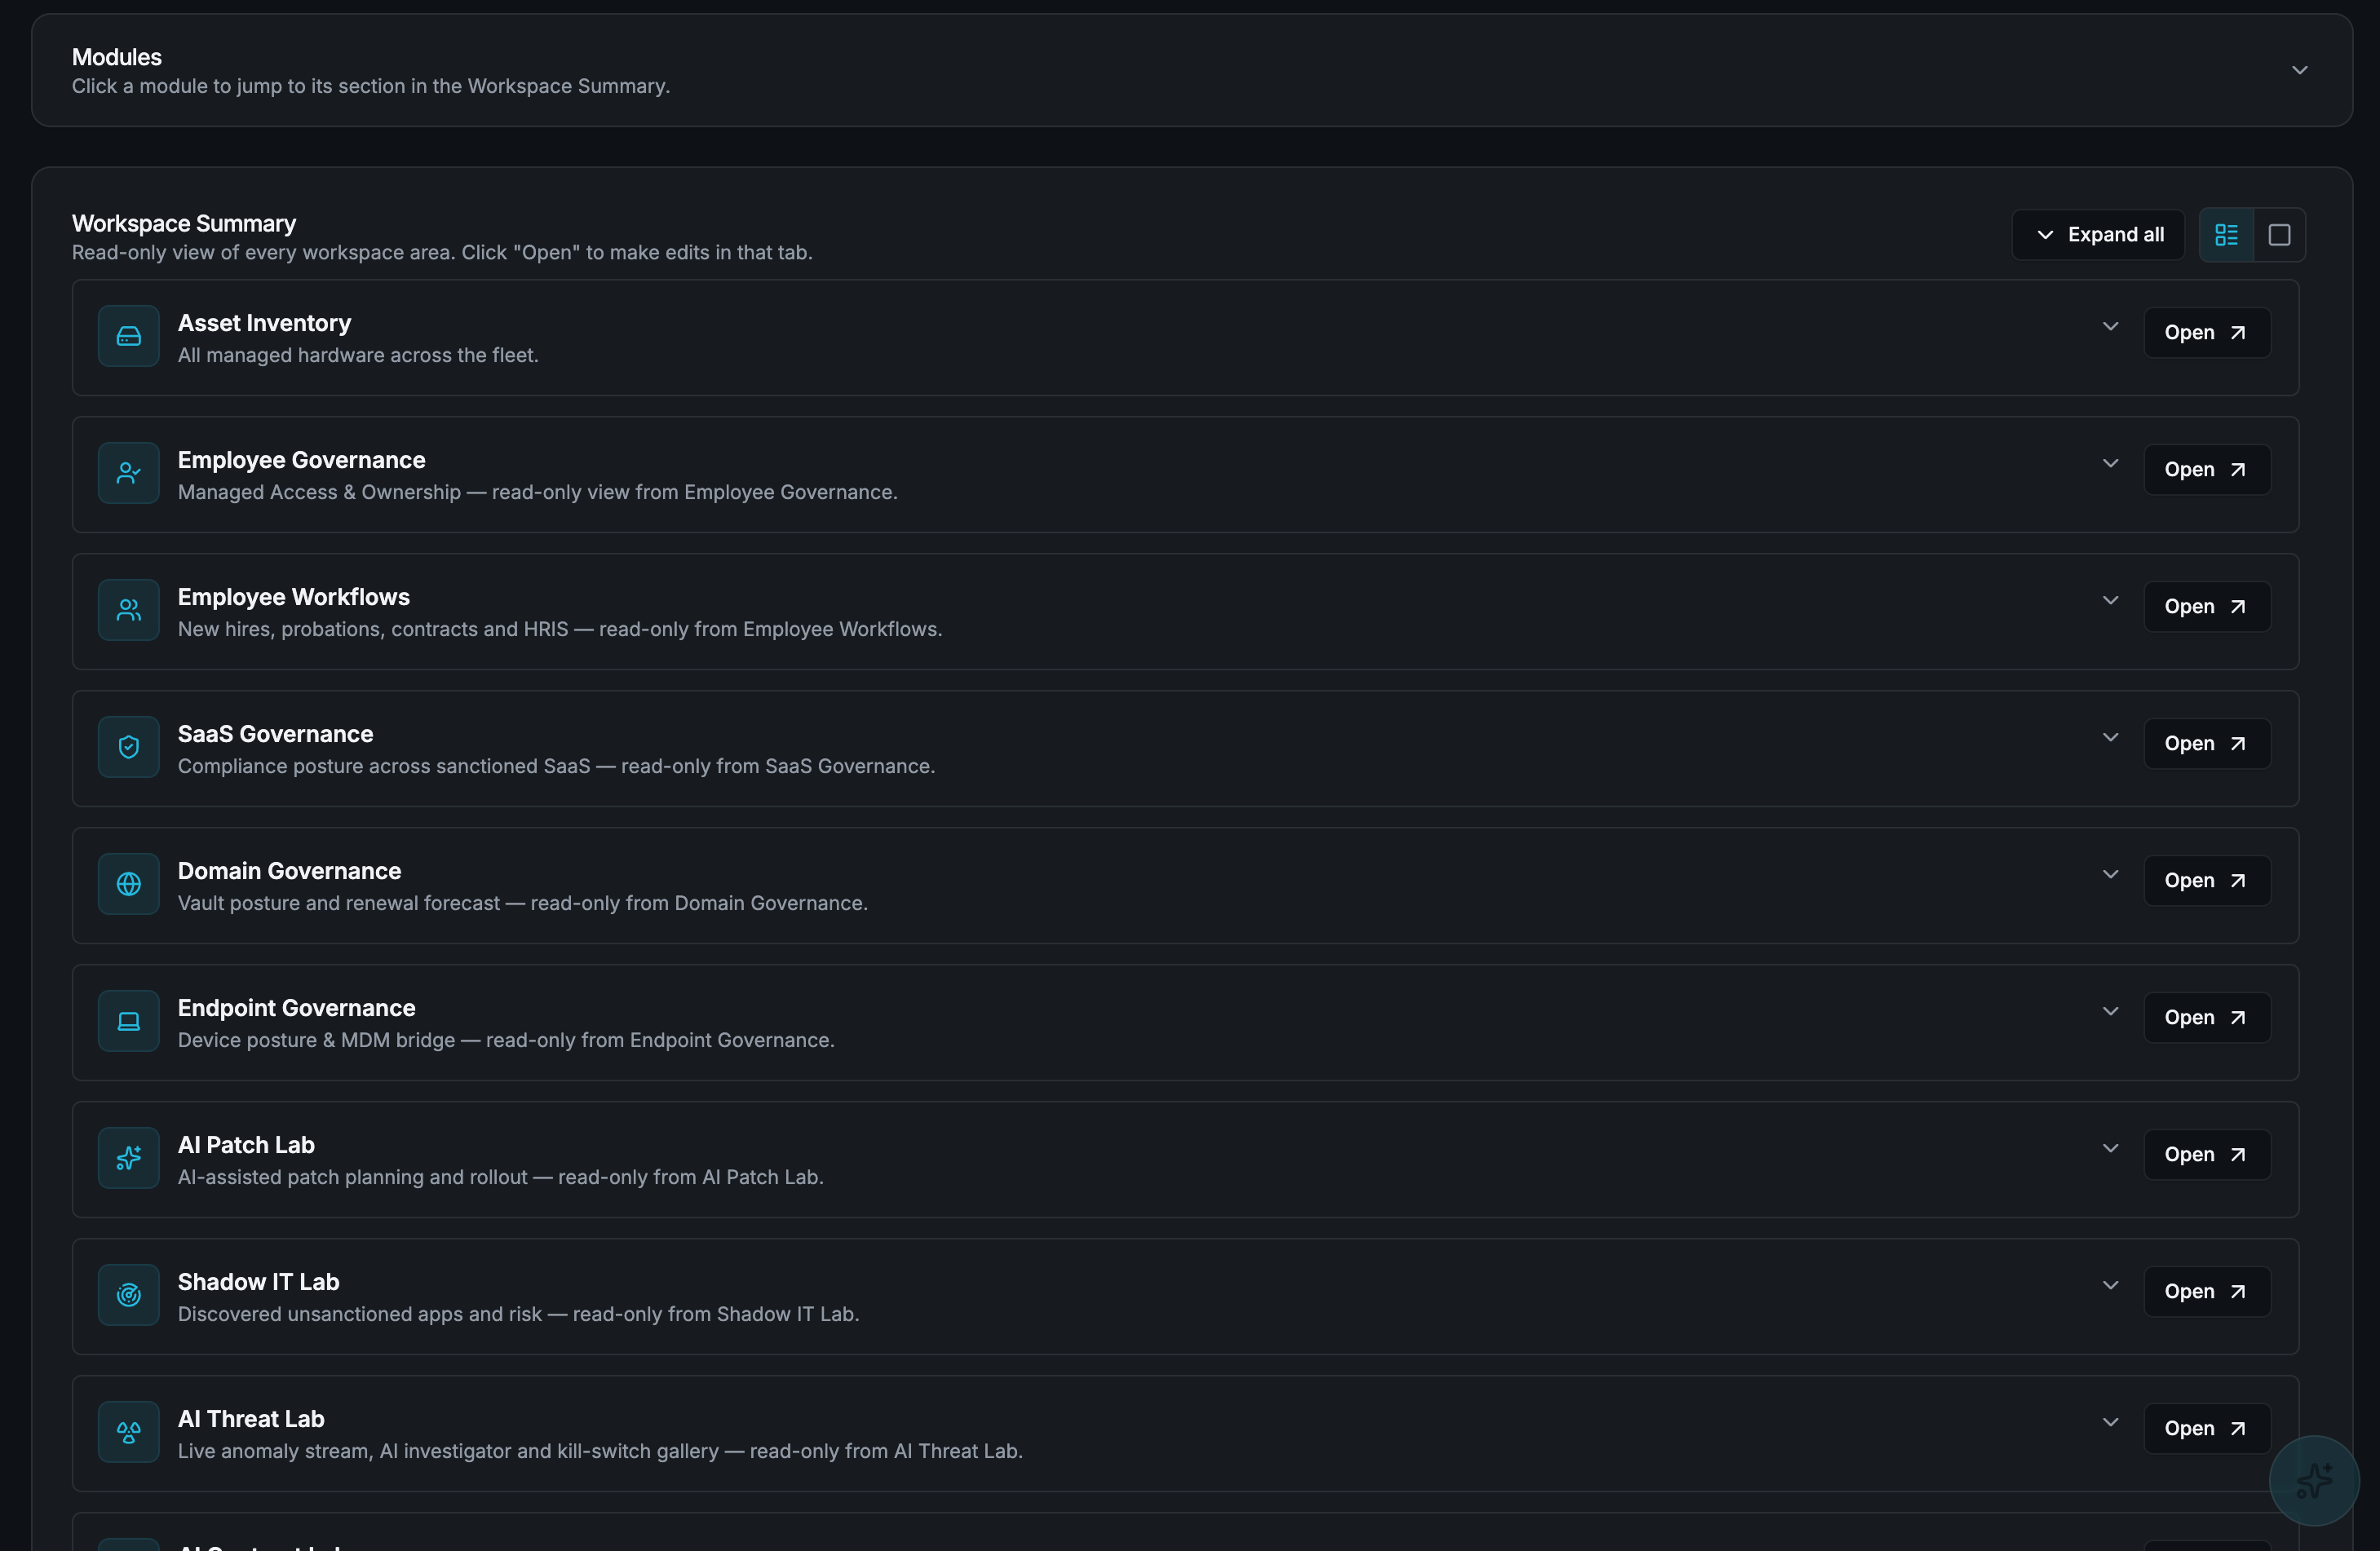Click the Domain Governance title
This screenshot has width=2380, height=1551.
click(289, 871)
